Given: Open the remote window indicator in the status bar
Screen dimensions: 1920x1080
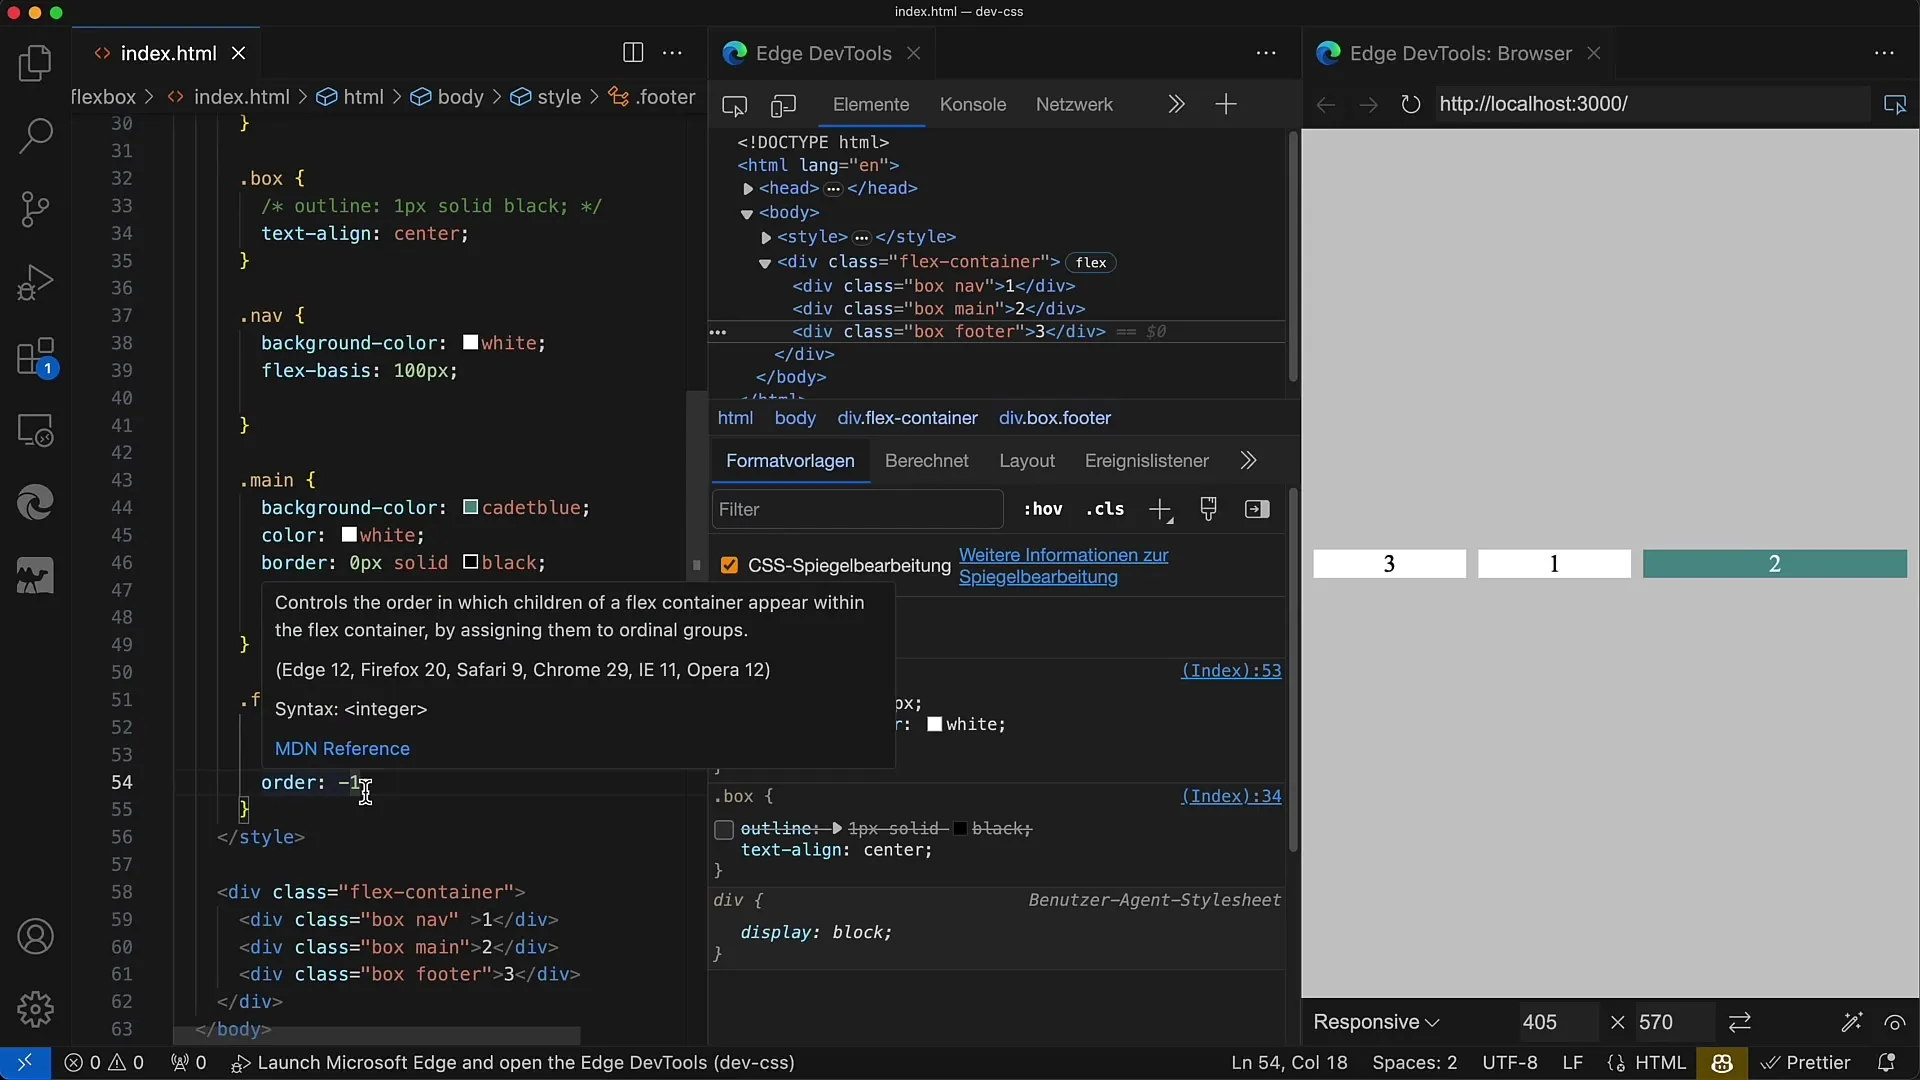Looking at the screenshot, I should pos(25,1063).
